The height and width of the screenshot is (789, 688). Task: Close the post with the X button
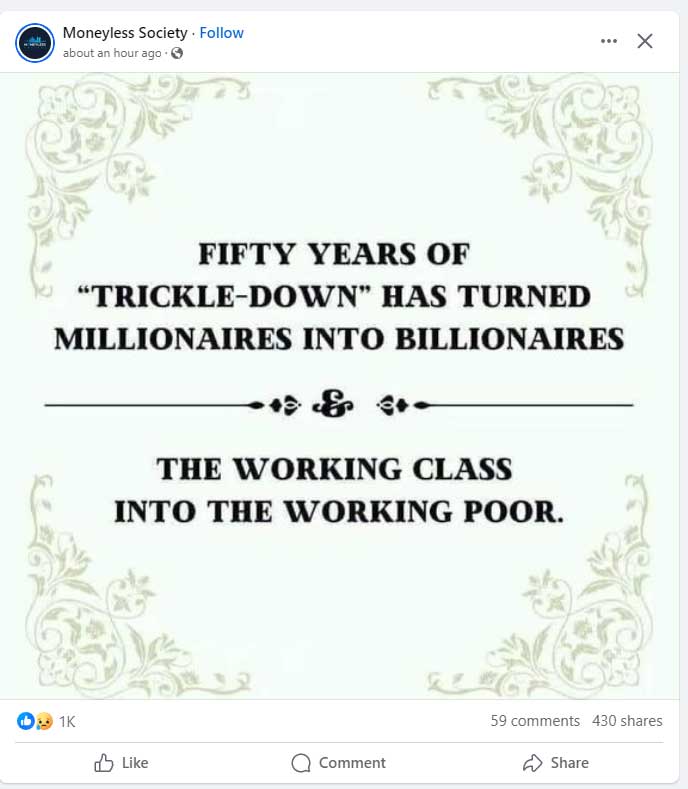(x=645, y=41)
